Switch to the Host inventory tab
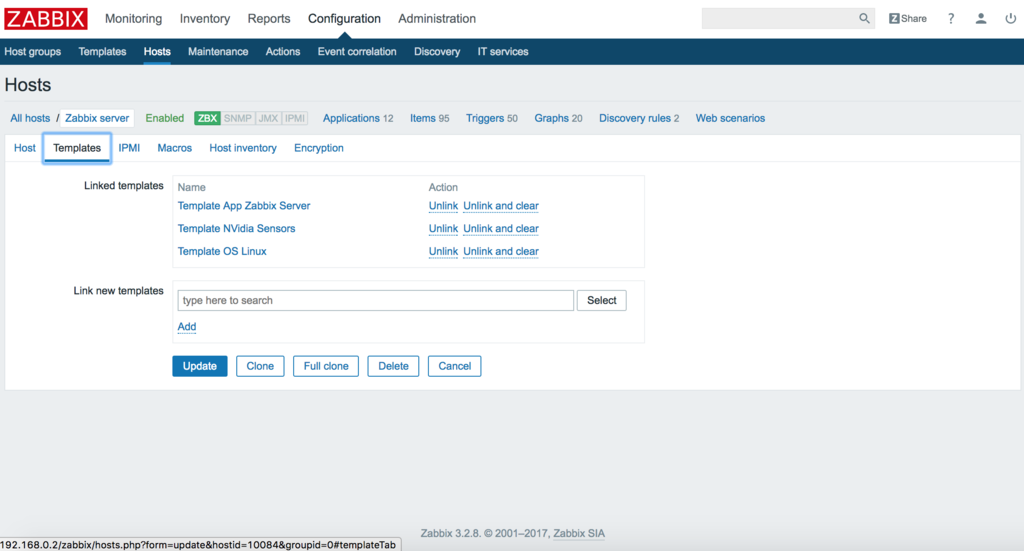 coord(243,148)
